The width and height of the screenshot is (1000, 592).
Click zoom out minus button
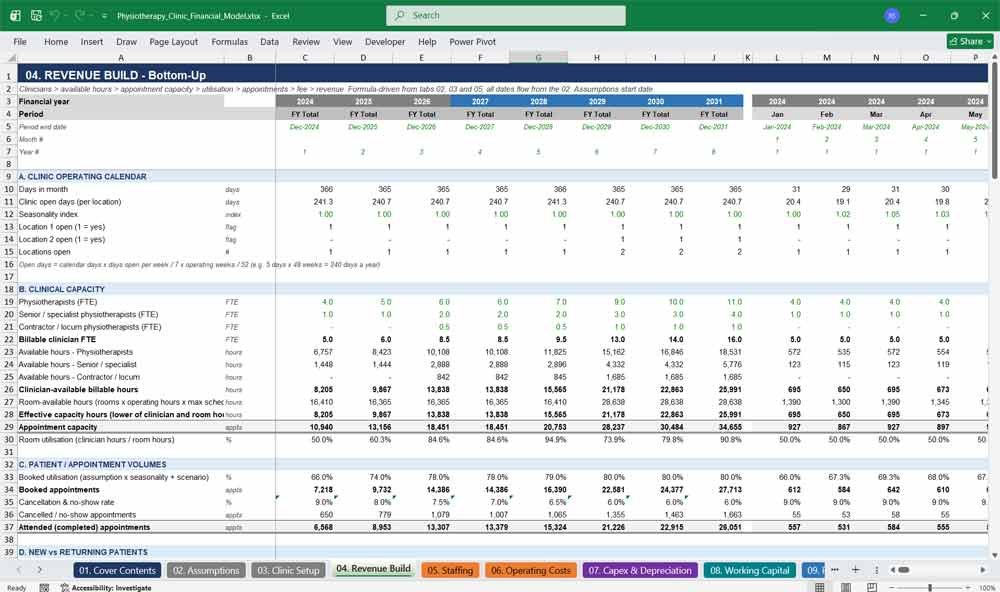892,588
